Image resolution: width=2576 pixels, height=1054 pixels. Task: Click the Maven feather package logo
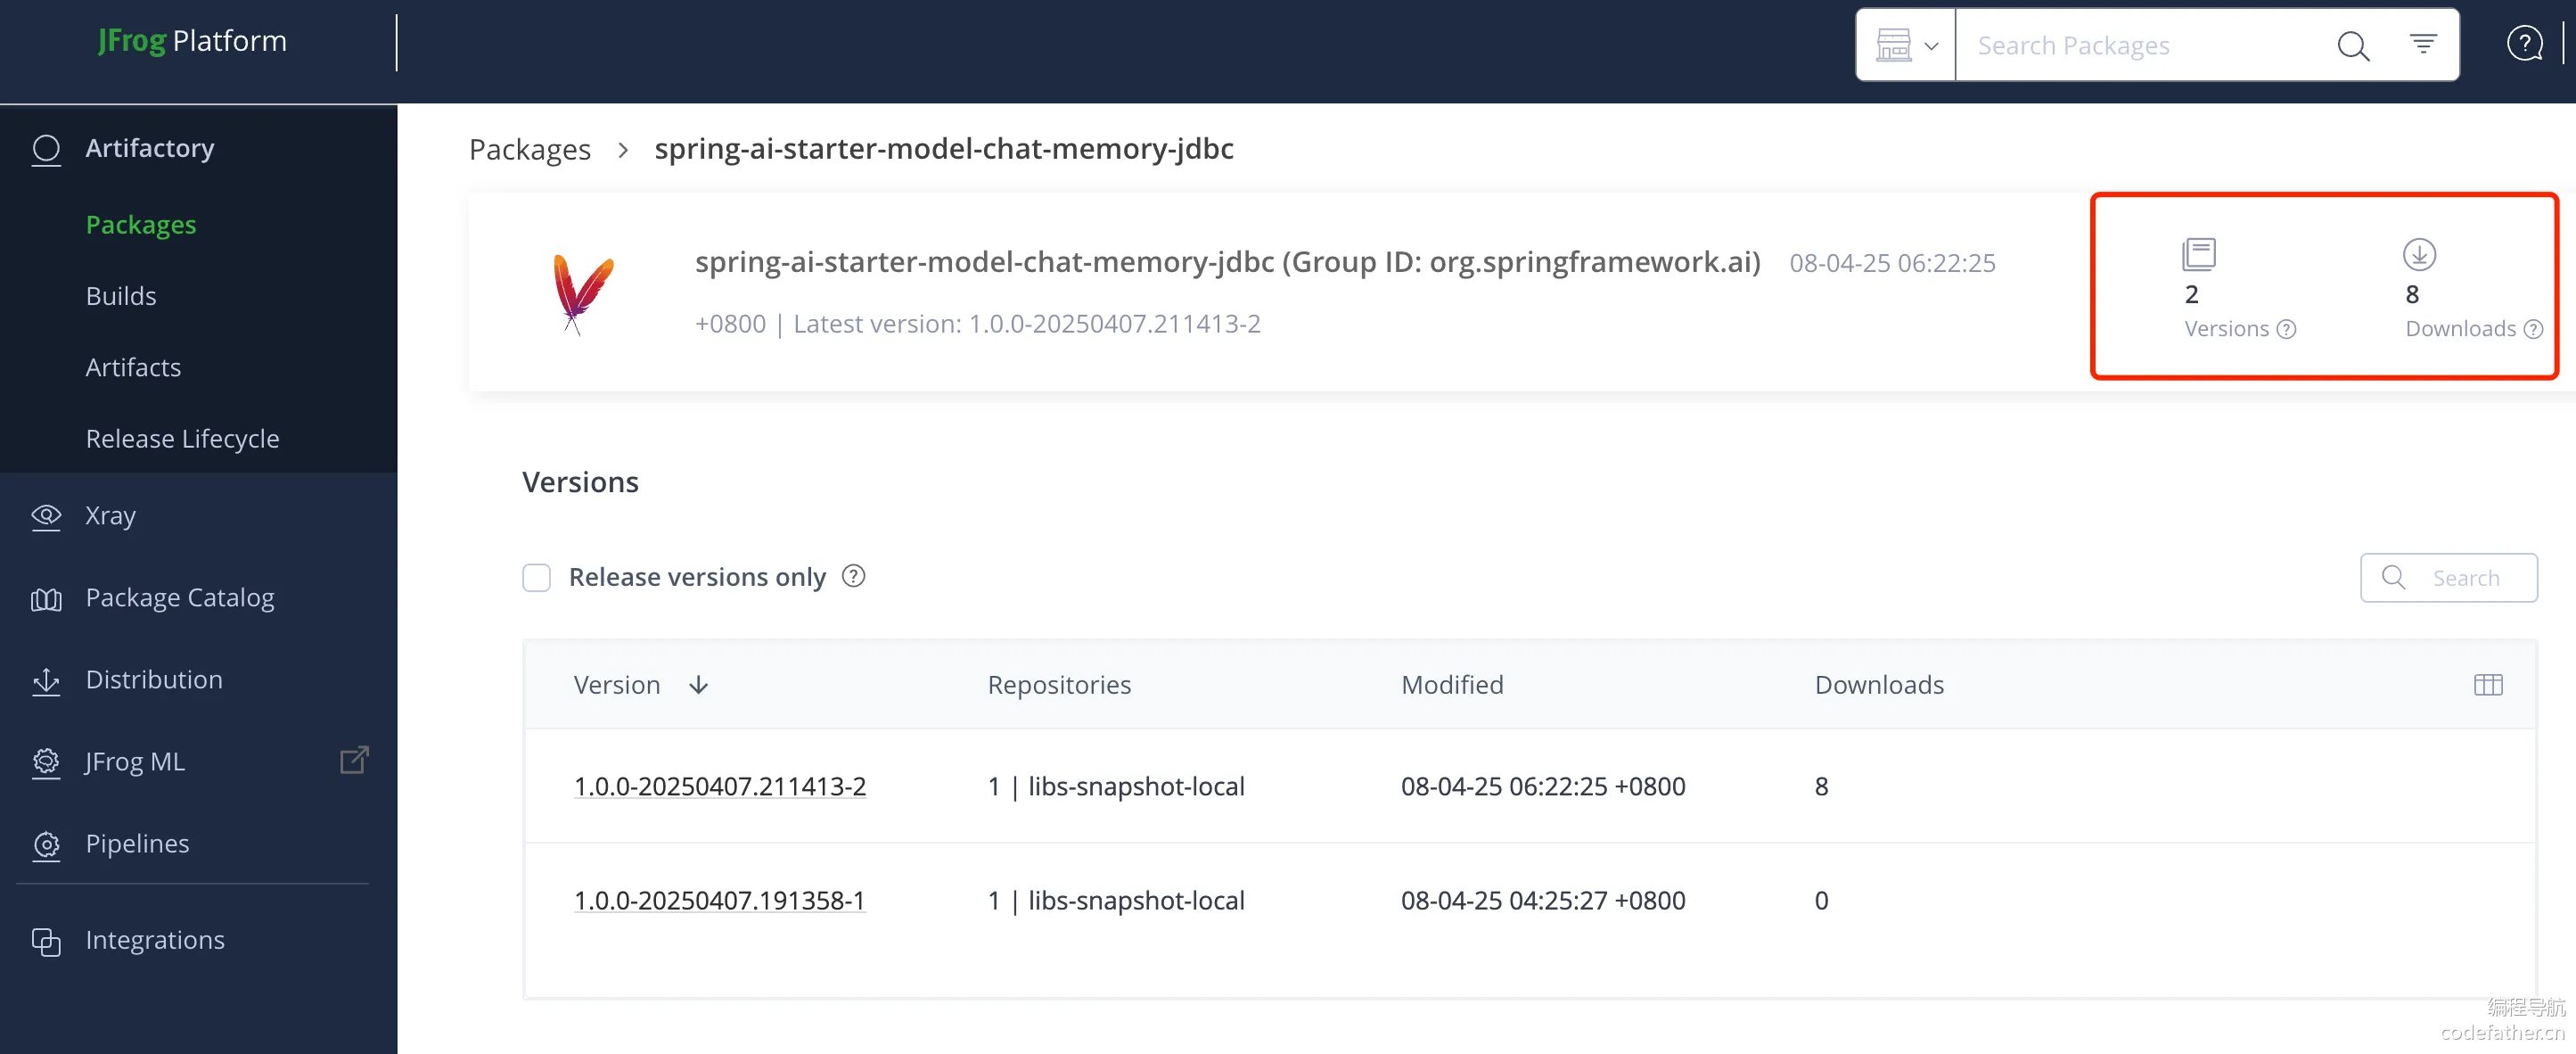click(x=582, y=293)
